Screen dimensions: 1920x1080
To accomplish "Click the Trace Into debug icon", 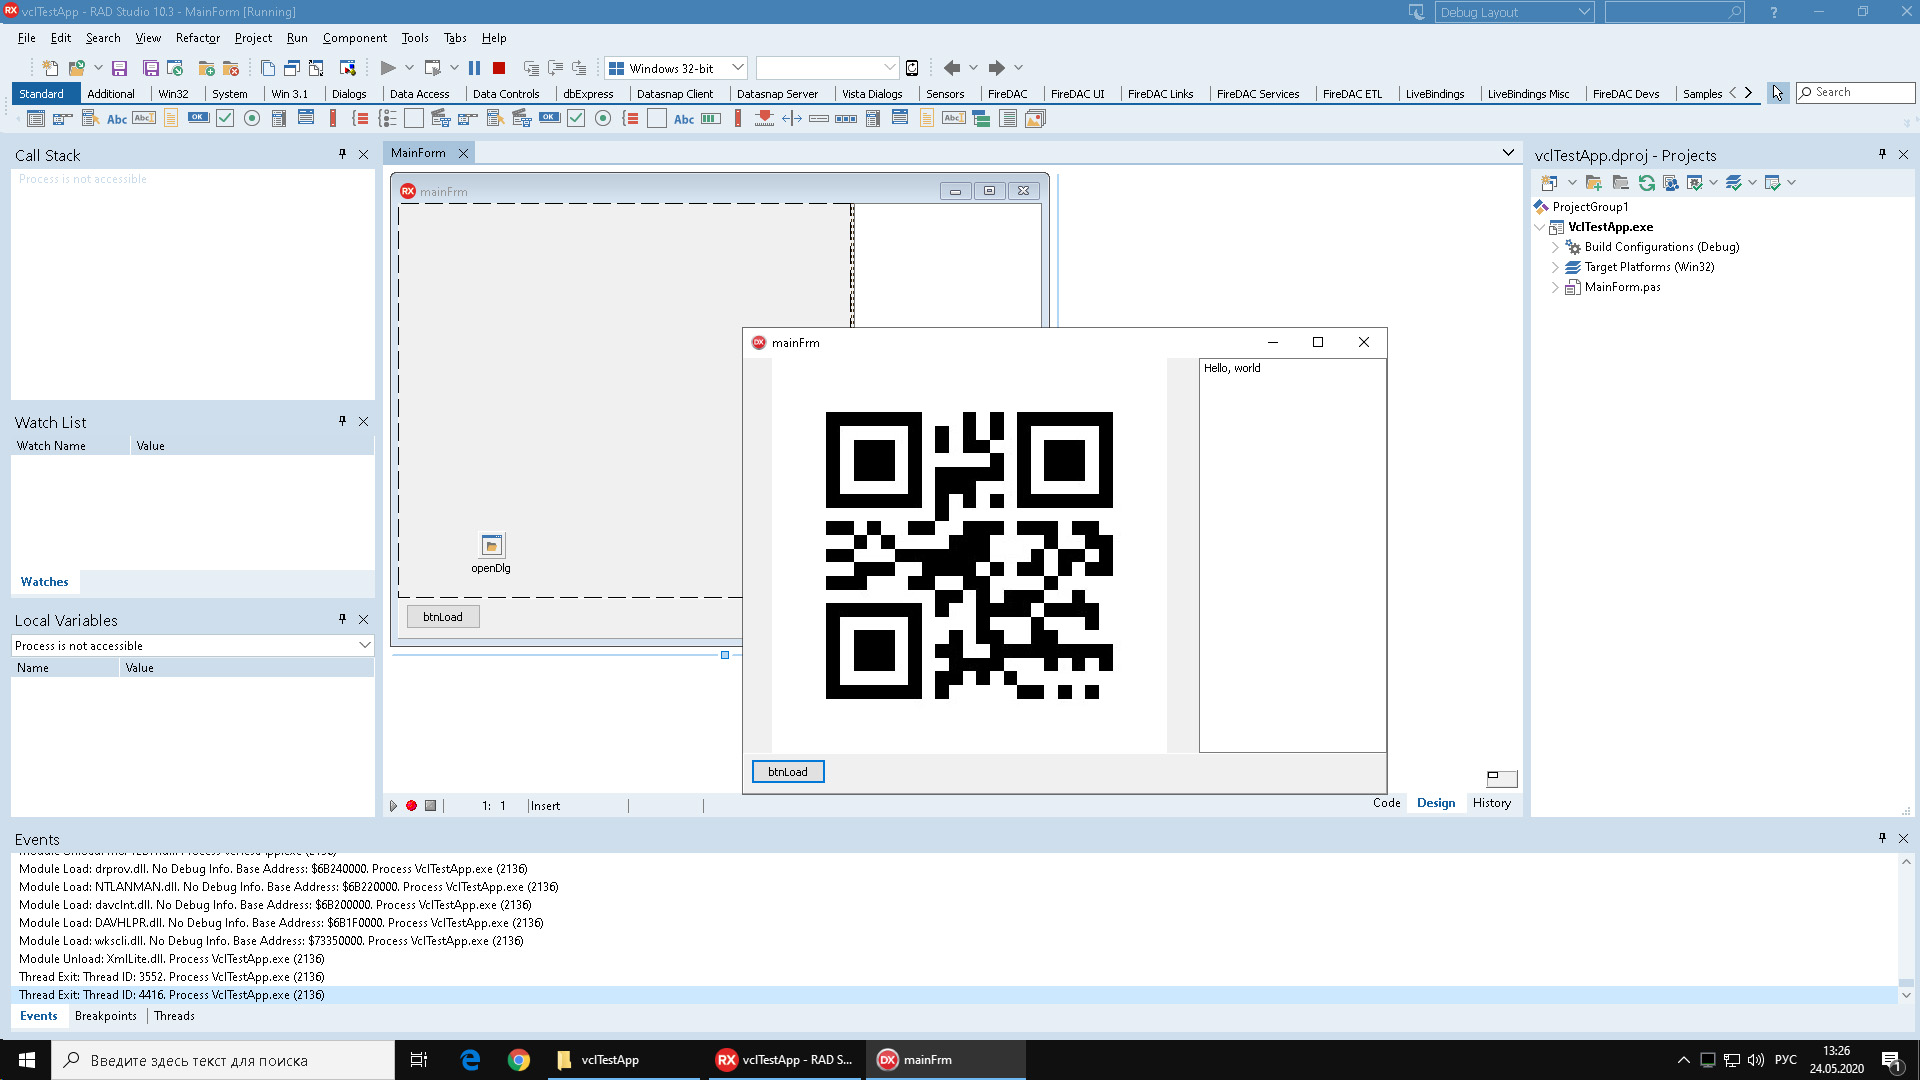I will pos(531,68).
